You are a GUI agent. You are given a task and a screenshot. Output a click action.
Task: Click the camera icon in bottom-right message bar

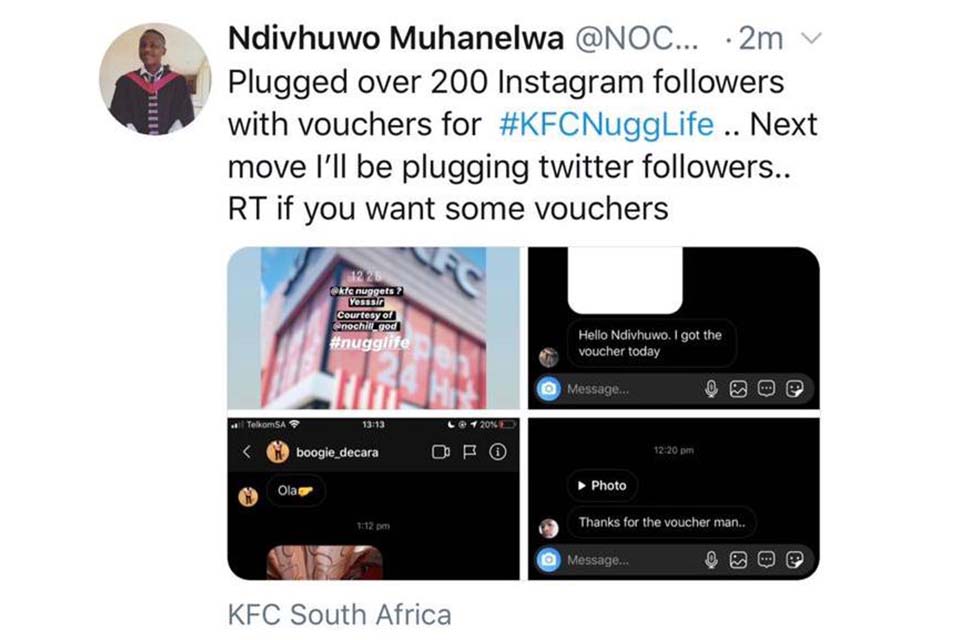point(548,560)
